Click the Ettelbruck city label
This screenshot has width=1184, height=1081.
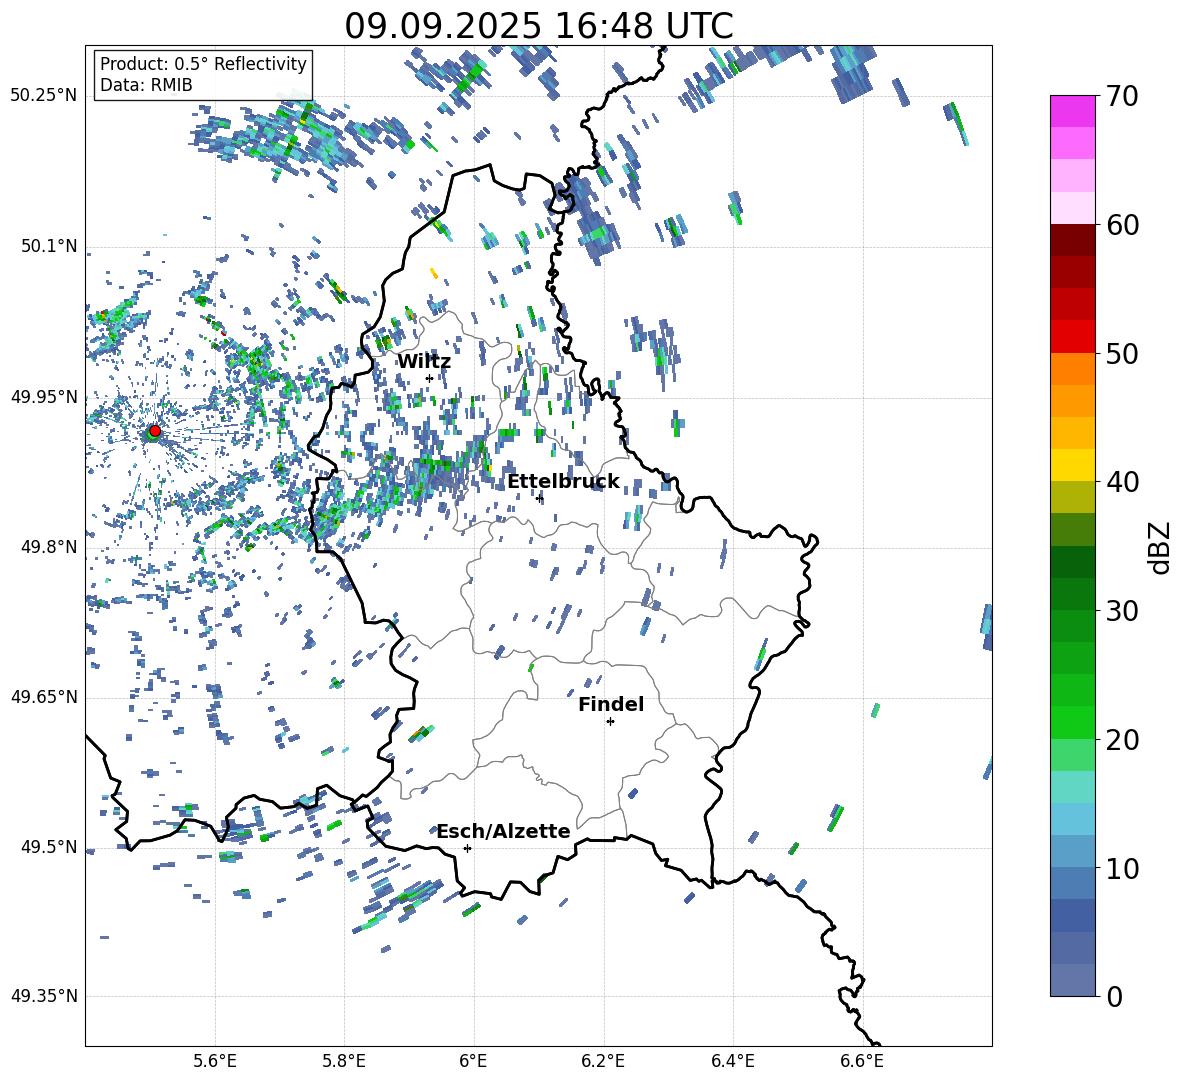pyautogui.click(x=563, y=482)
